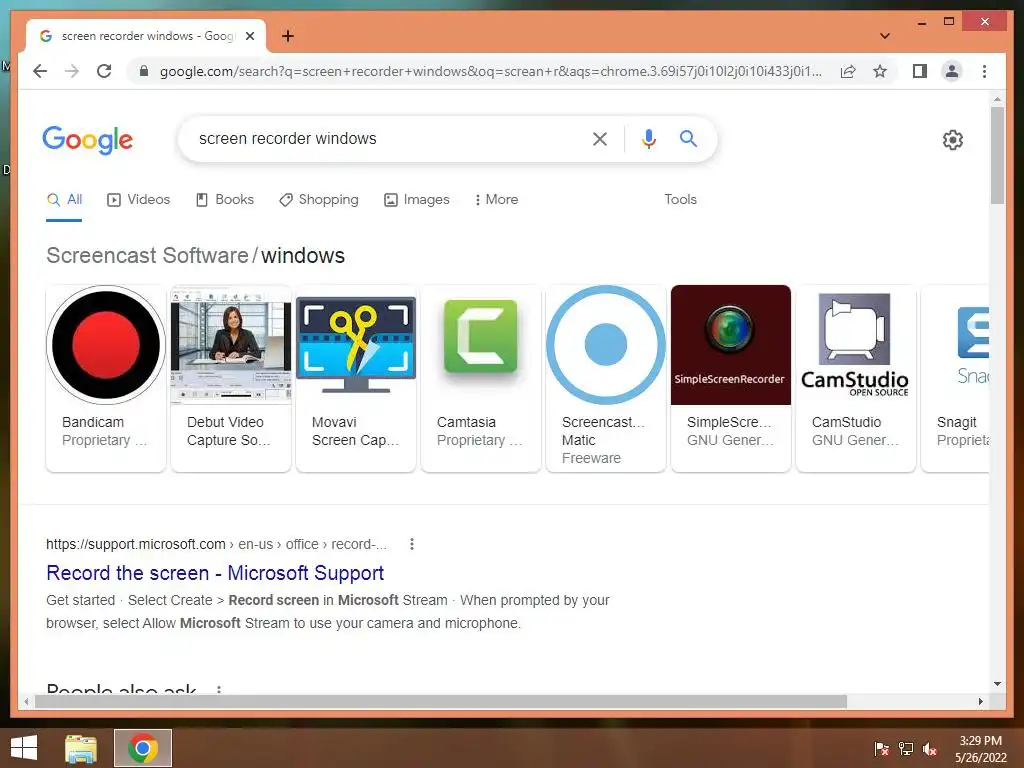Screen dimensions: 1024x768
Task: Select the All results tab
Action: click(x=64, y=200)
